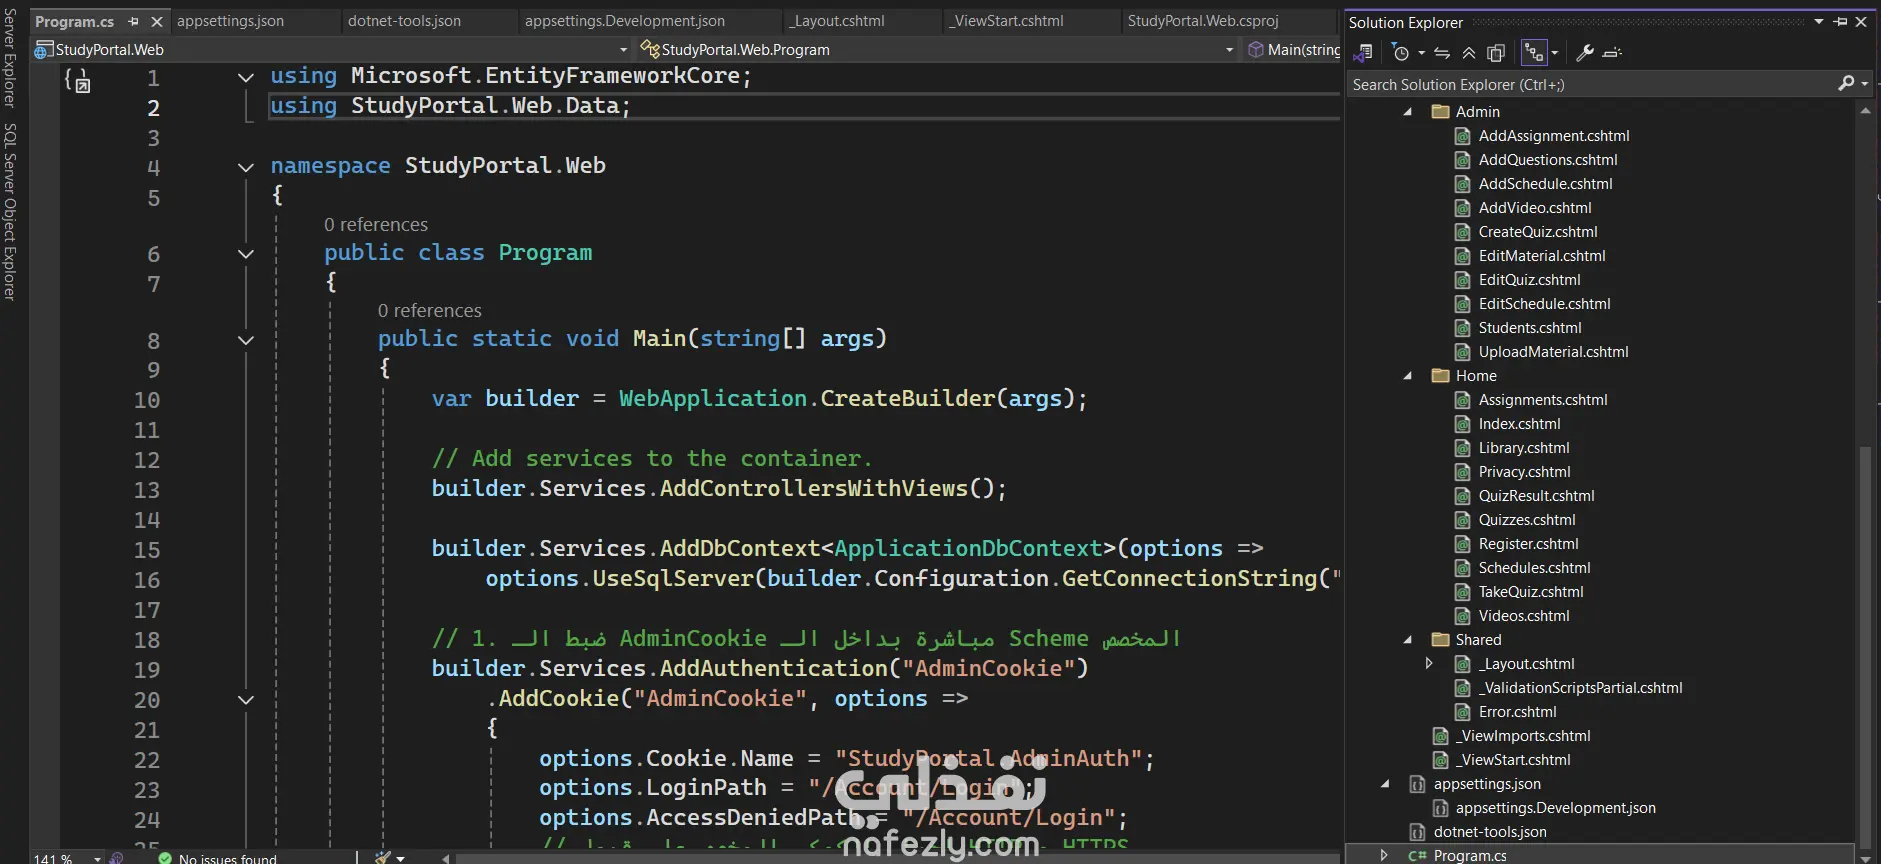Click Sync with Active Document arrows icon

point(1442,53)
